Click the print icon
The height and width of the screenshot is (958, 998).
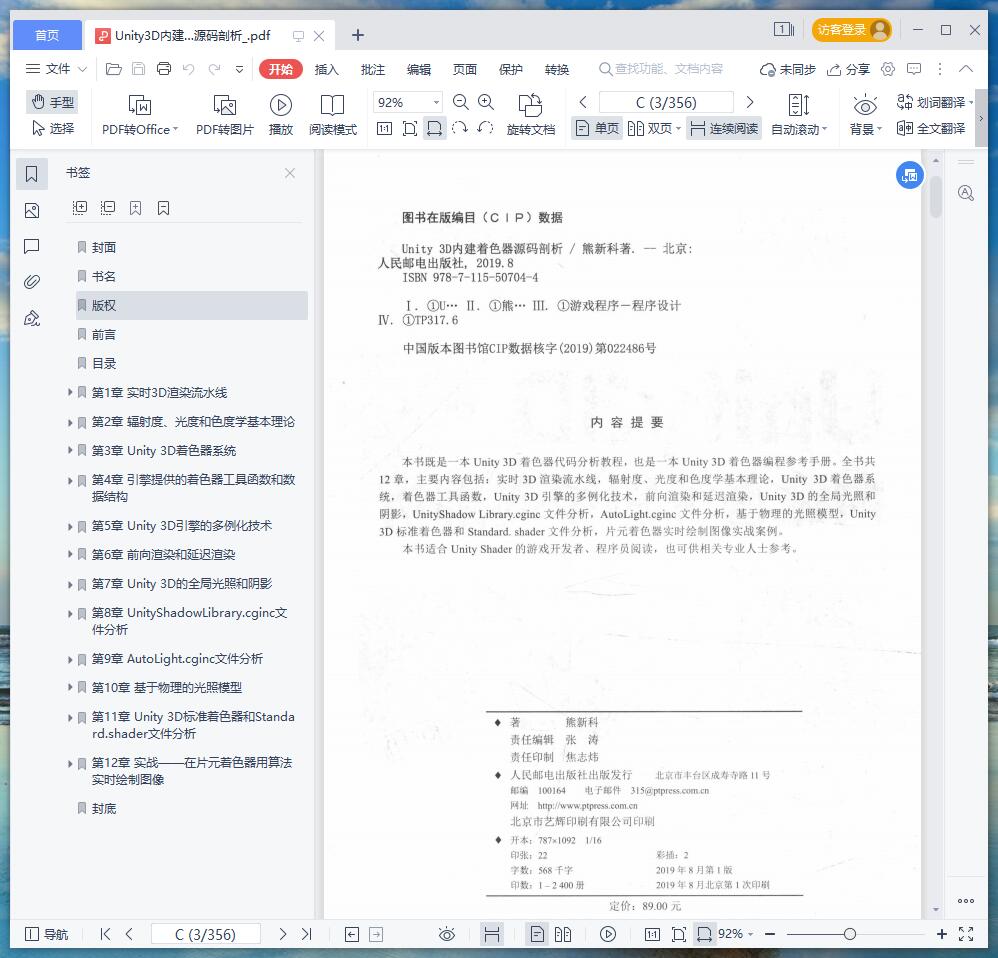164,69
